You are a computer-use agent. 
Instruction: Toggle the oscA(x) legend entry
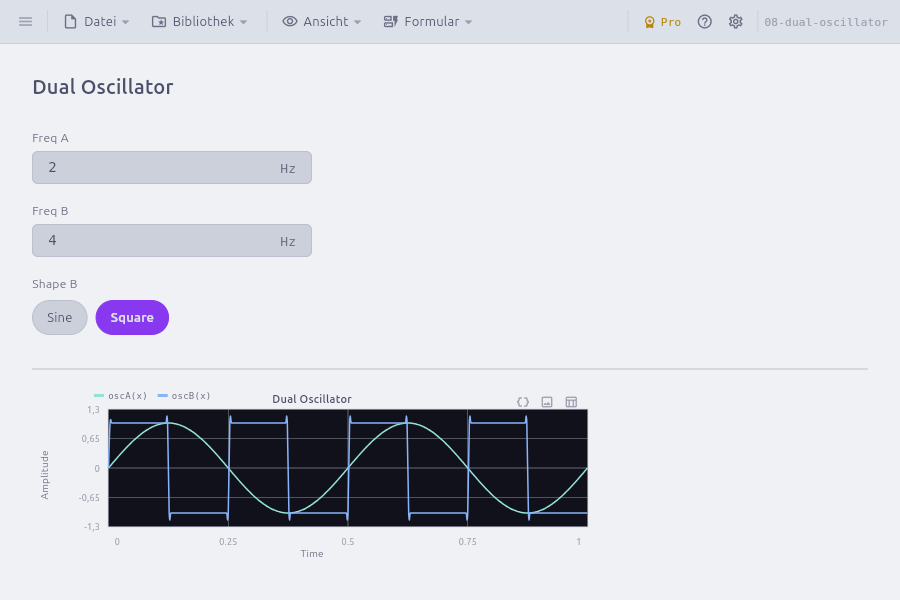(121, 396)
